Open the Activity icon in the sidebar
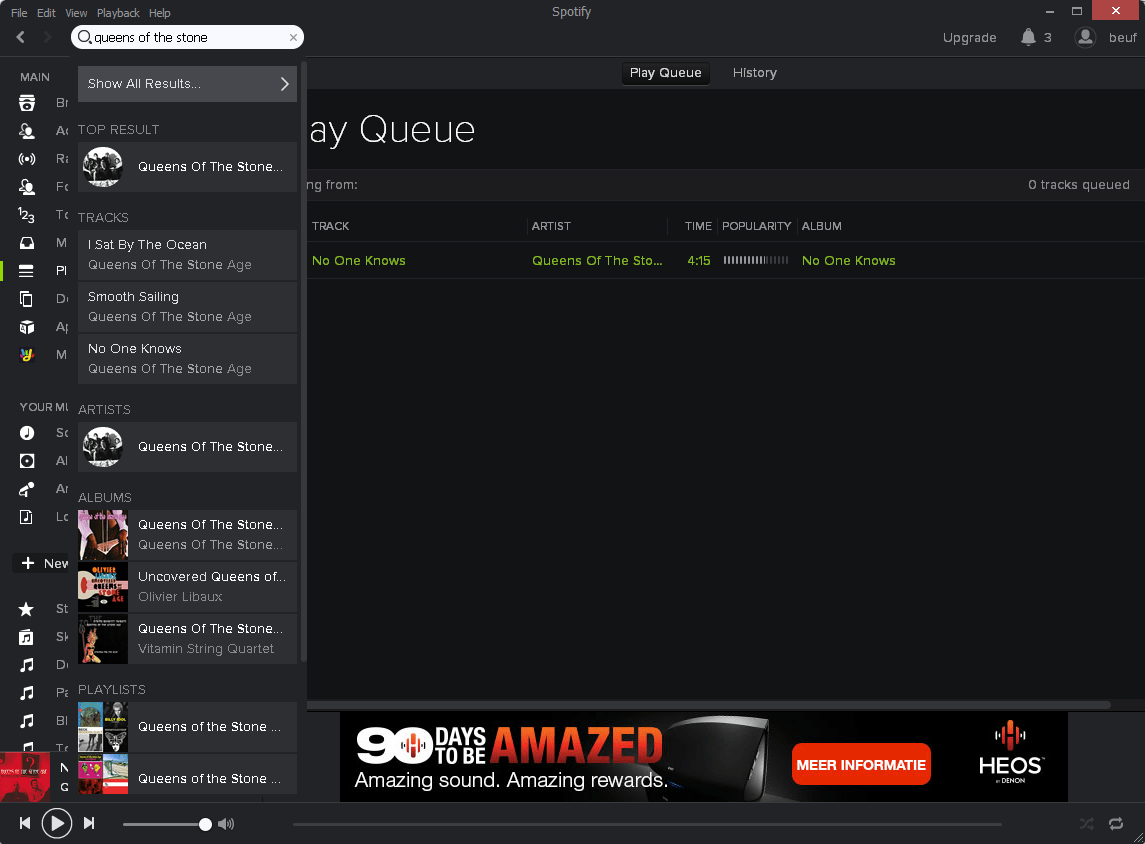This screenshot has width=1145, height=844. pyautogui.click(x=27, y=131)
